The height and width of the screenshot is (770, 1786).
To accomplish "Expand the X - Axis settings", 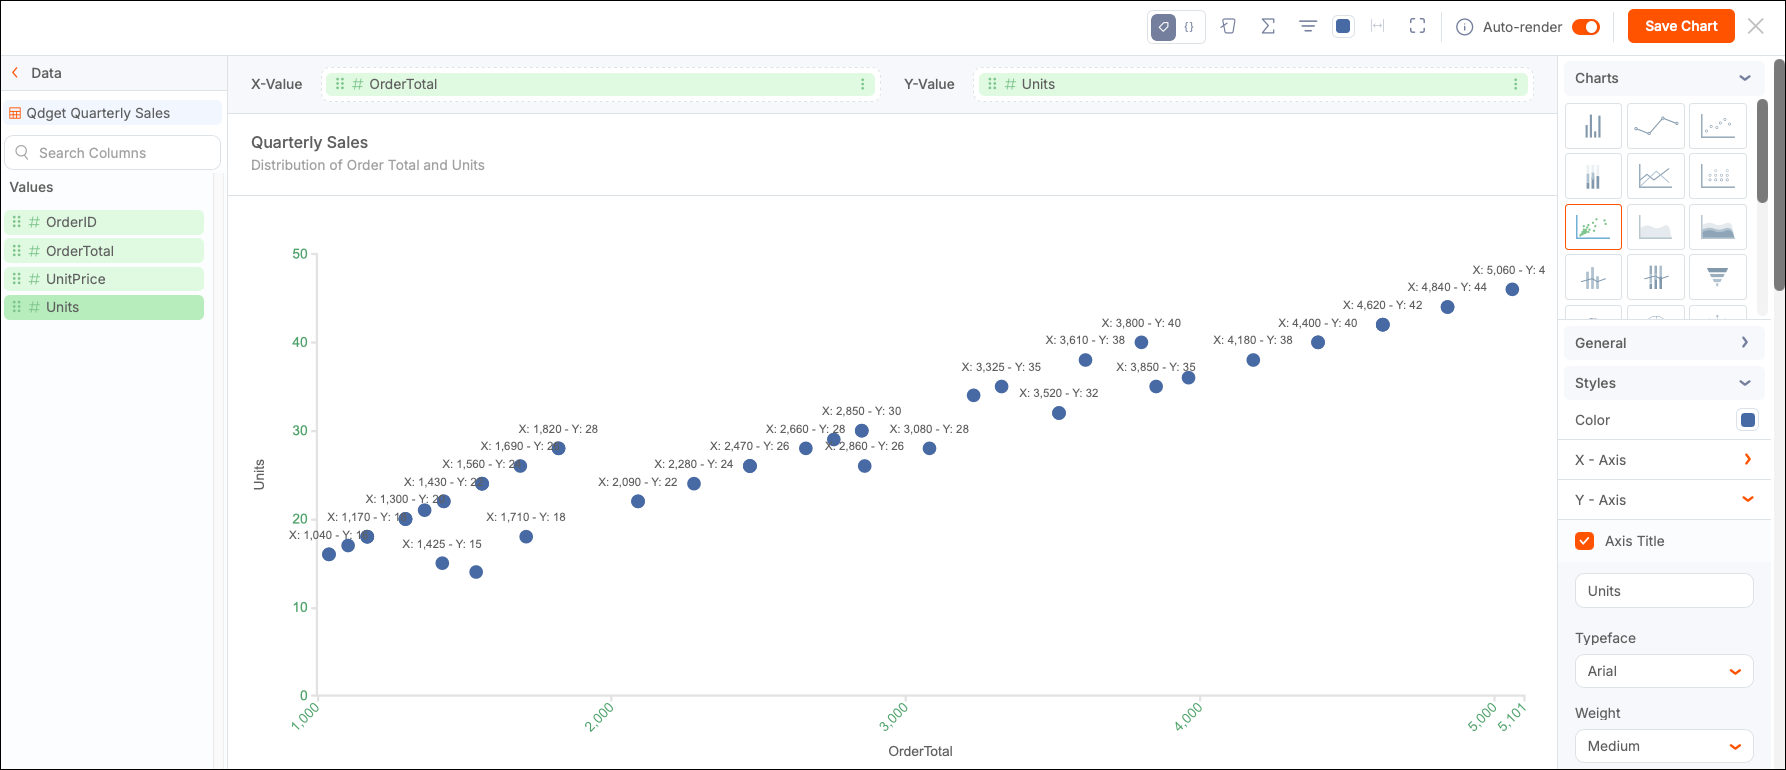I will point(1664,460).
